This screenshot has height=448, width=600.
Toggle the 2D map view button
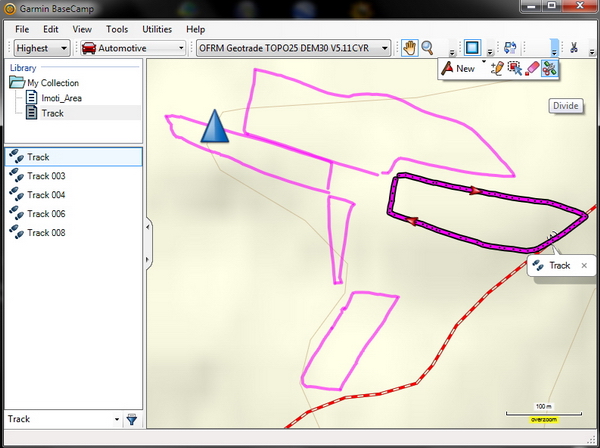474,48
